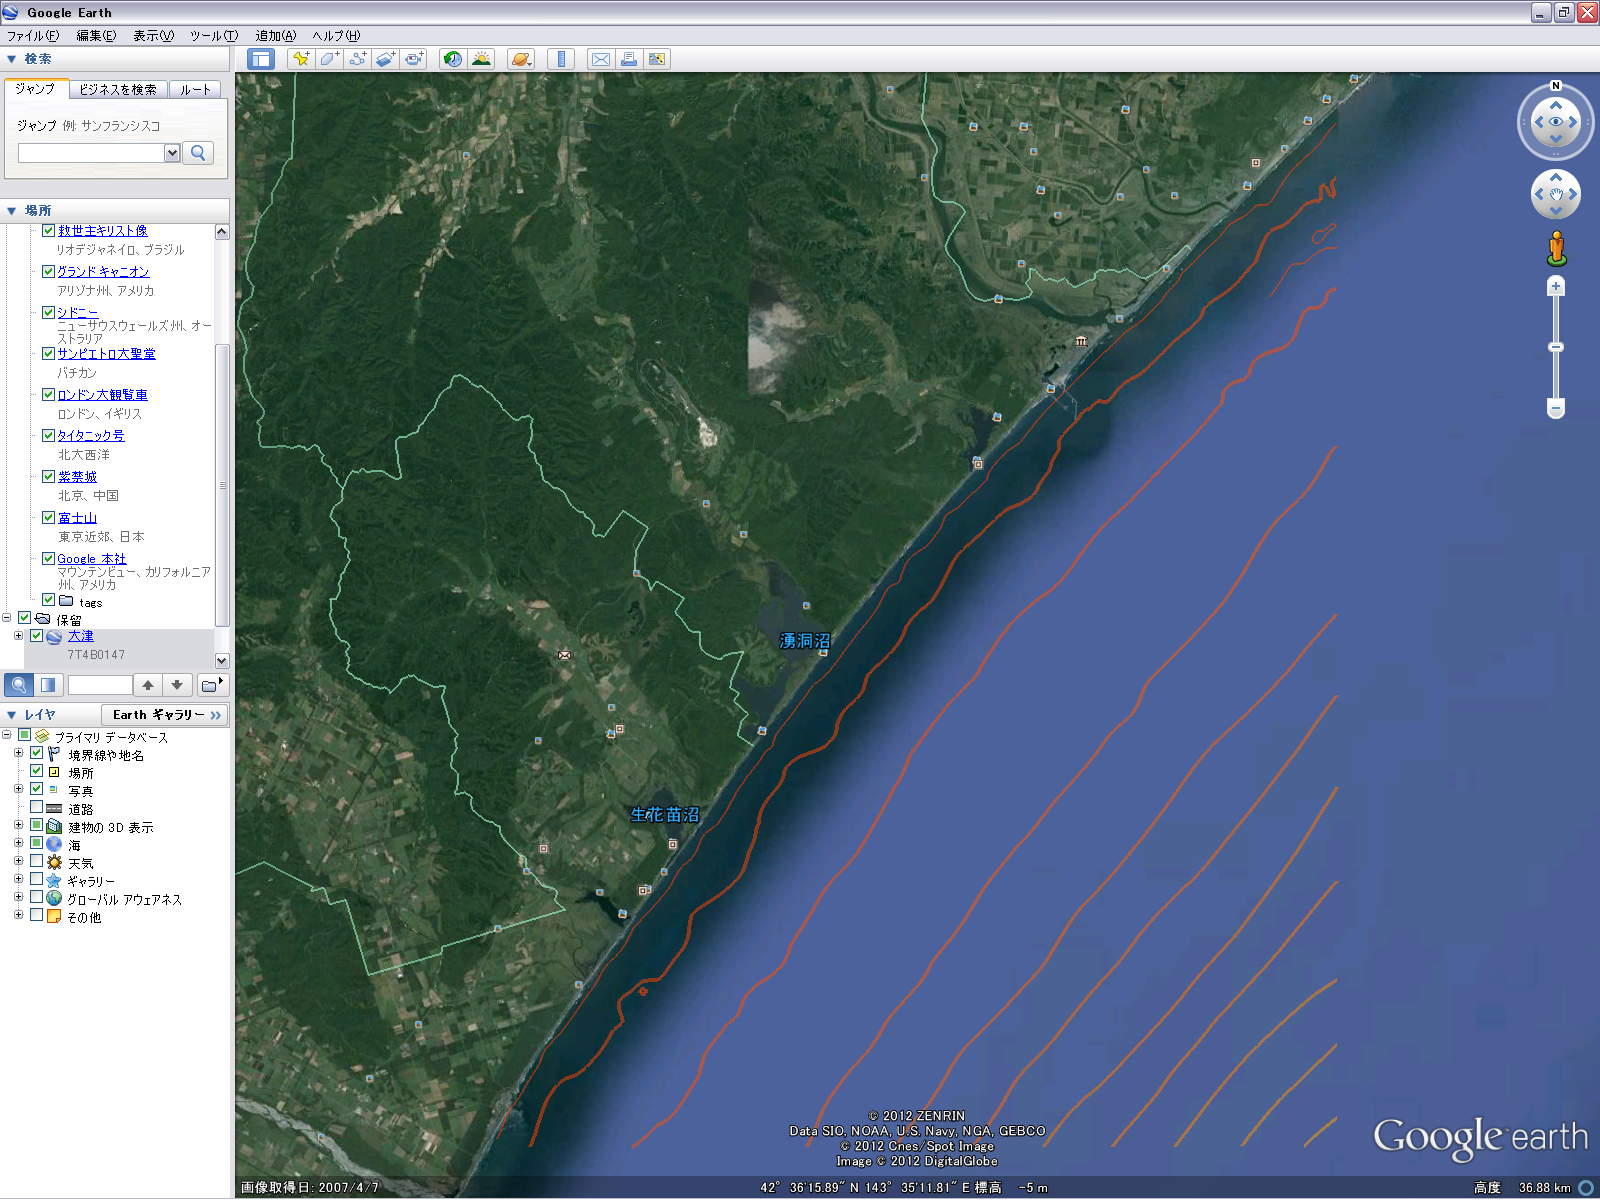
Task: Collapse the 場所 (Places) panel header
Action: pyautogui.click(x=12, y=211)
